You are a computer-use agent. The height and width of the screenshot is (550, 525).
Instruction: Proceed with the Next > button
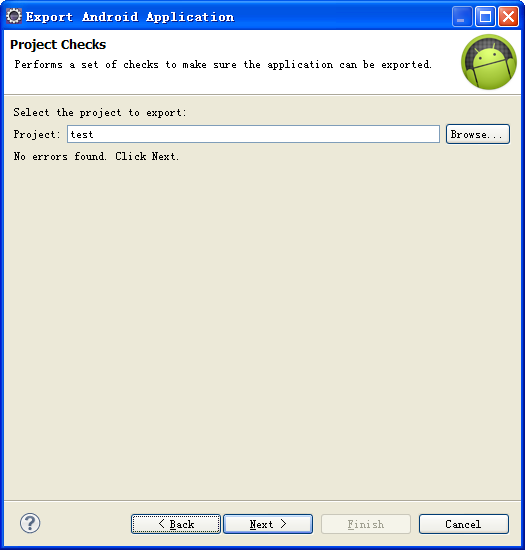click(x=268, y=524)
